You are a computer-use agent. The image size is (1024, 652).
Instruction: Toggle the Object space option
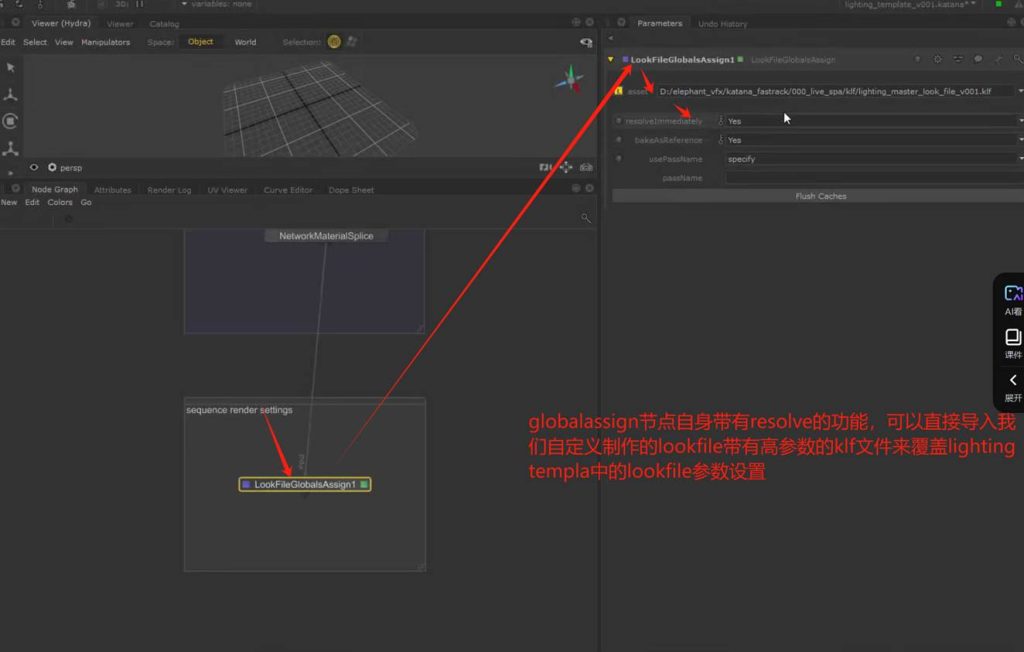click(x=200, y=42)
